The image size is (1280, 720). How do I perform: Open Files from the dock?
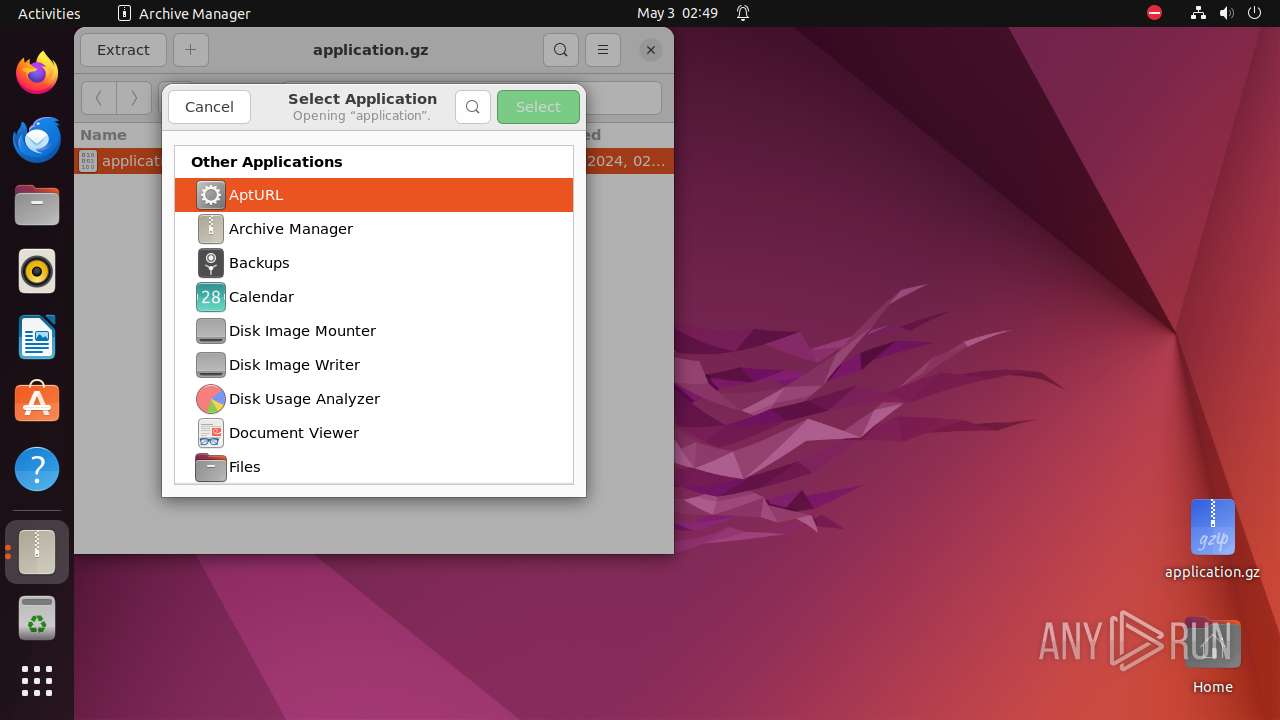[x=37, y=205]
